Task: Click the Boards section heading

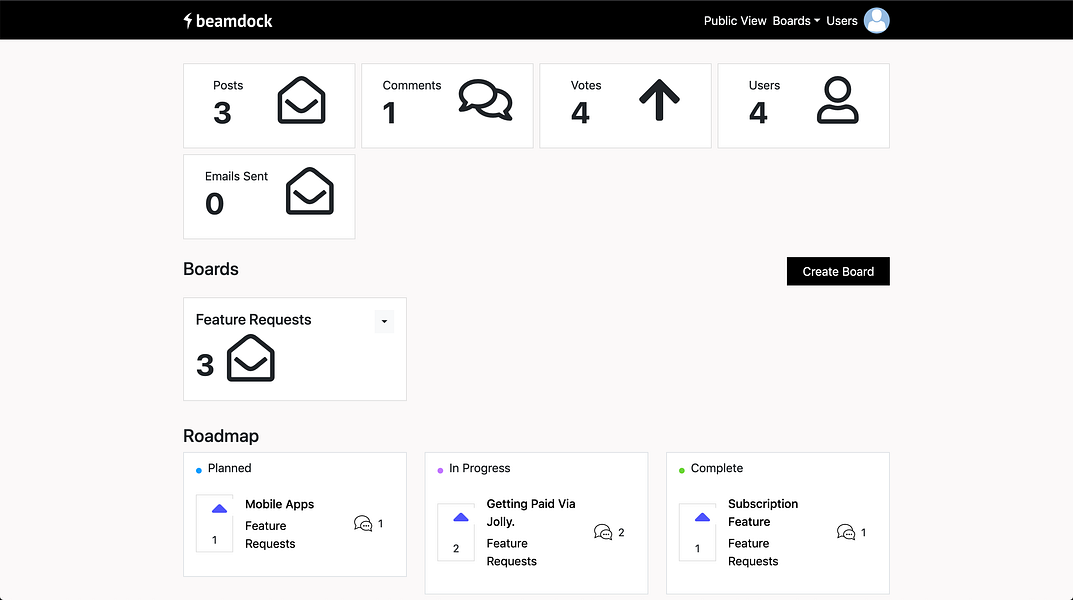Action: click(x=211, y=269)
